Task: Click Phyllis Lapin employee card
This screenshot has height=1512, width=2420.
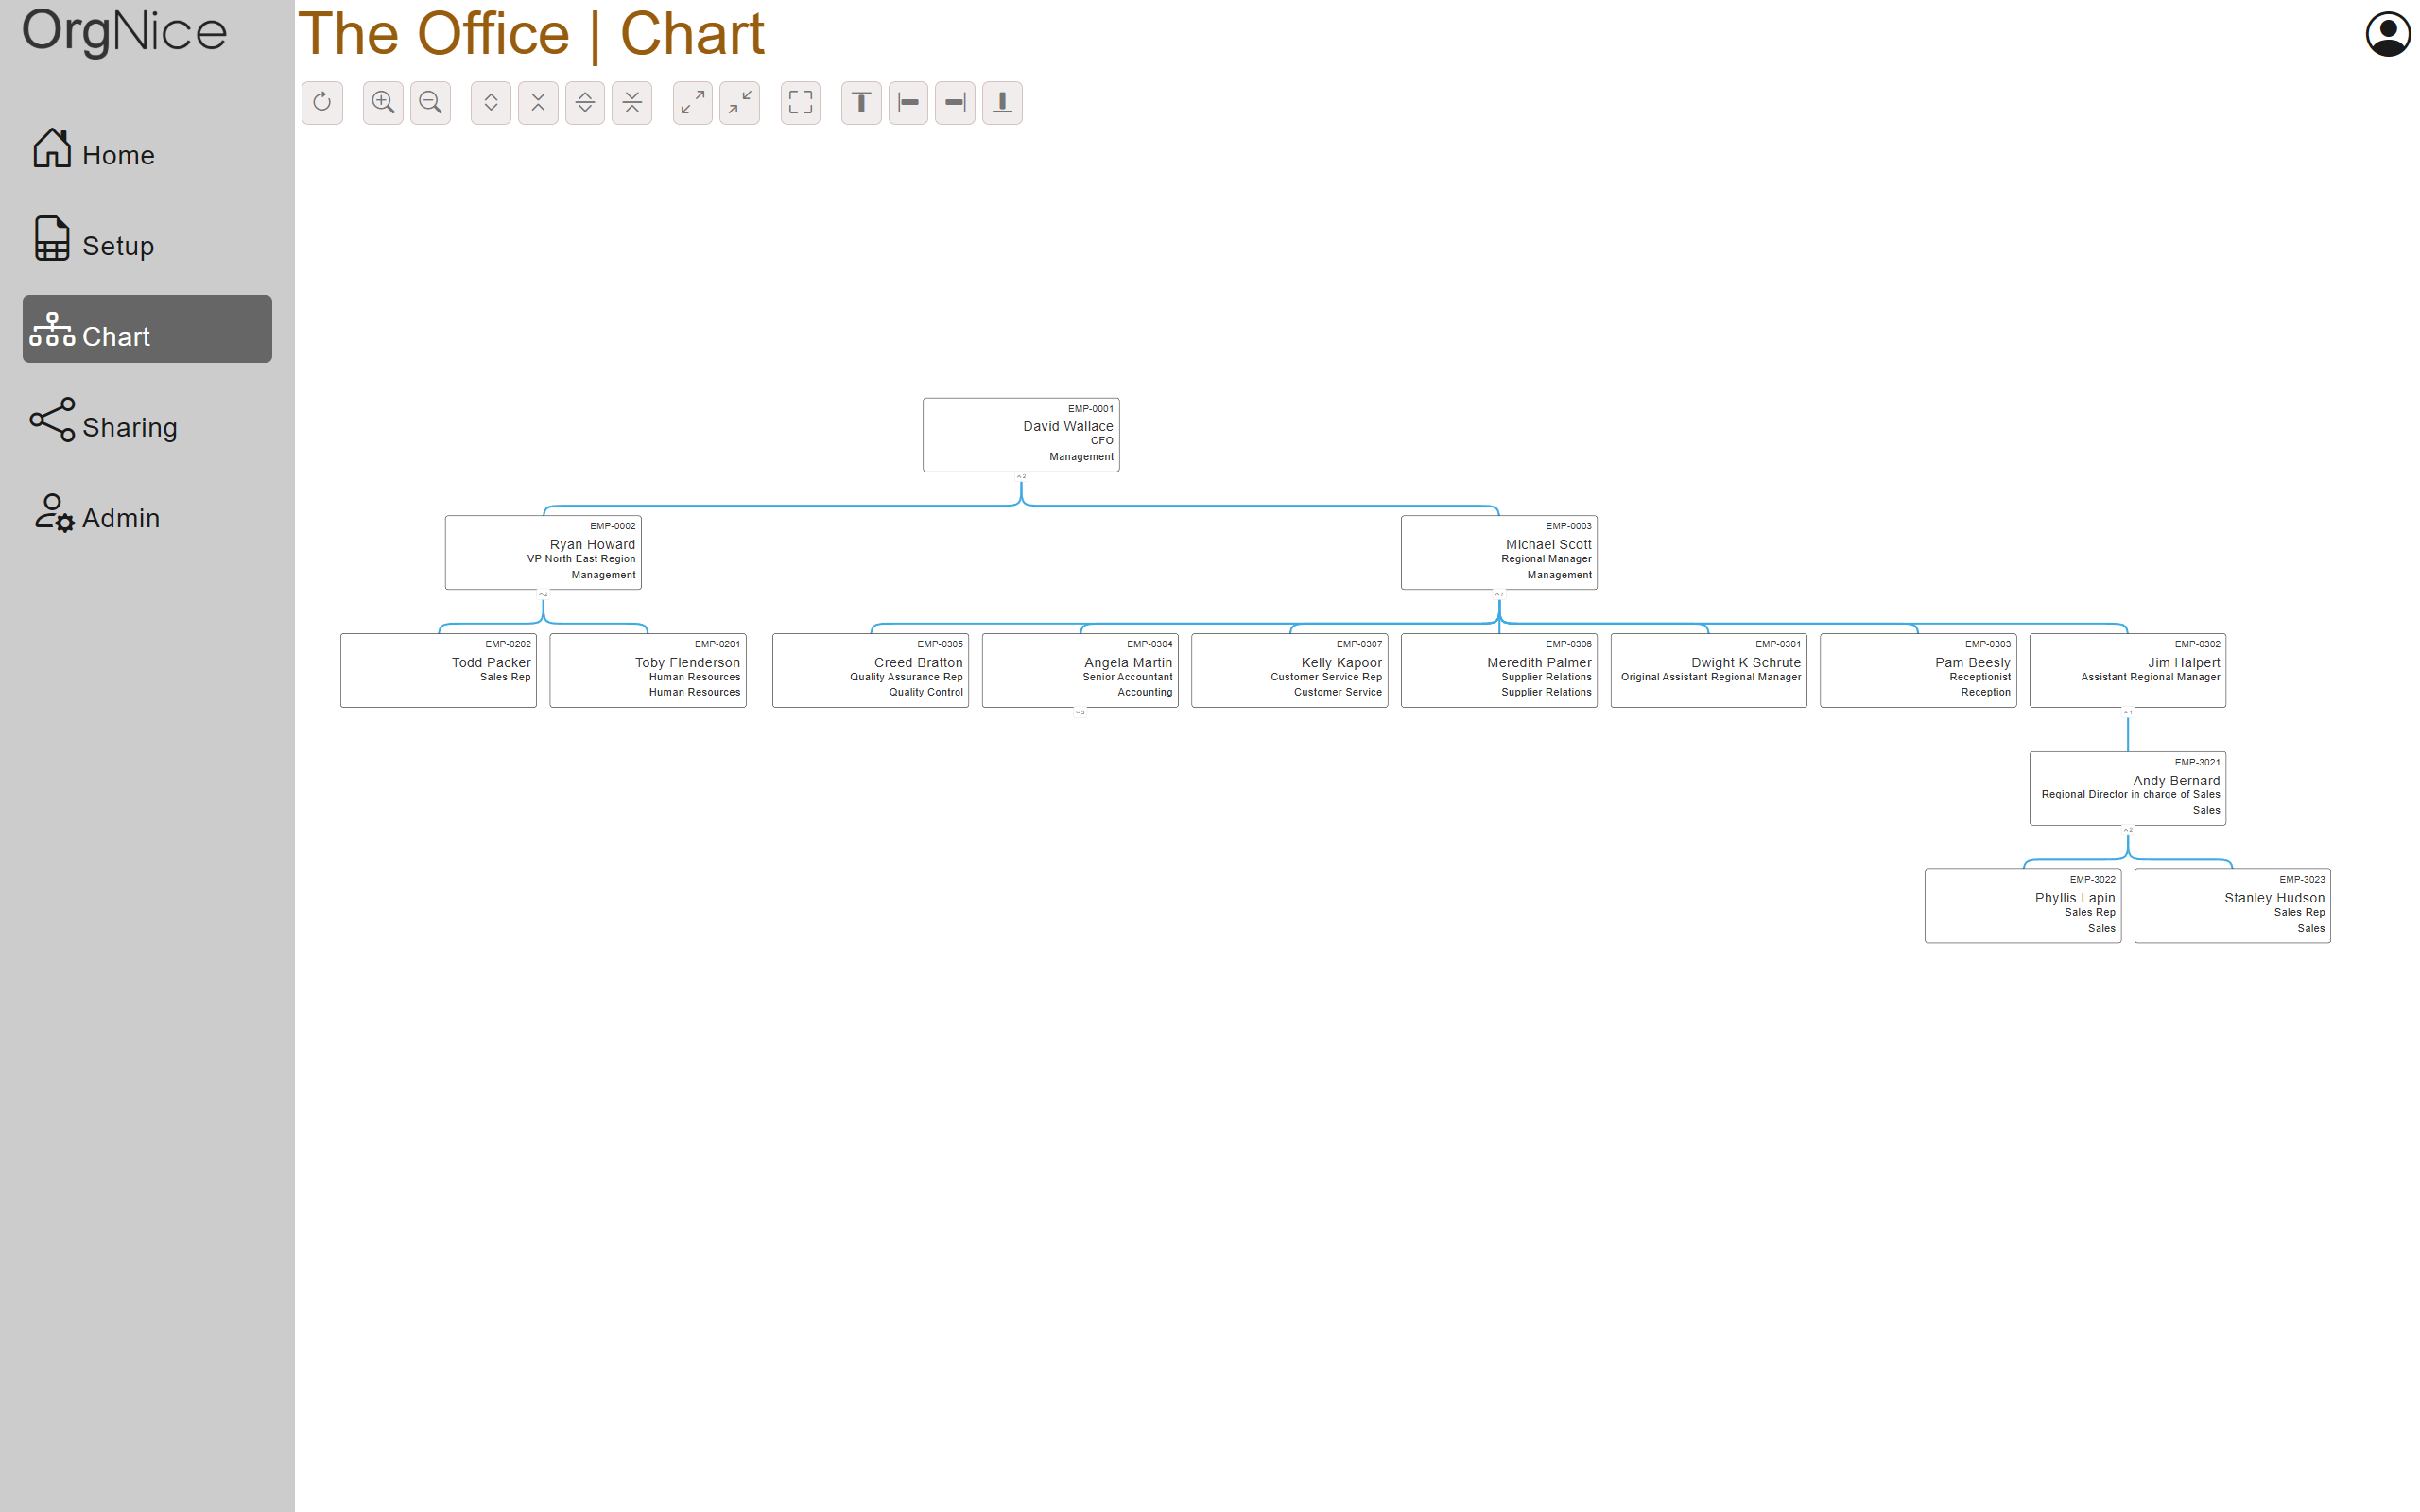Action: 2023,906
